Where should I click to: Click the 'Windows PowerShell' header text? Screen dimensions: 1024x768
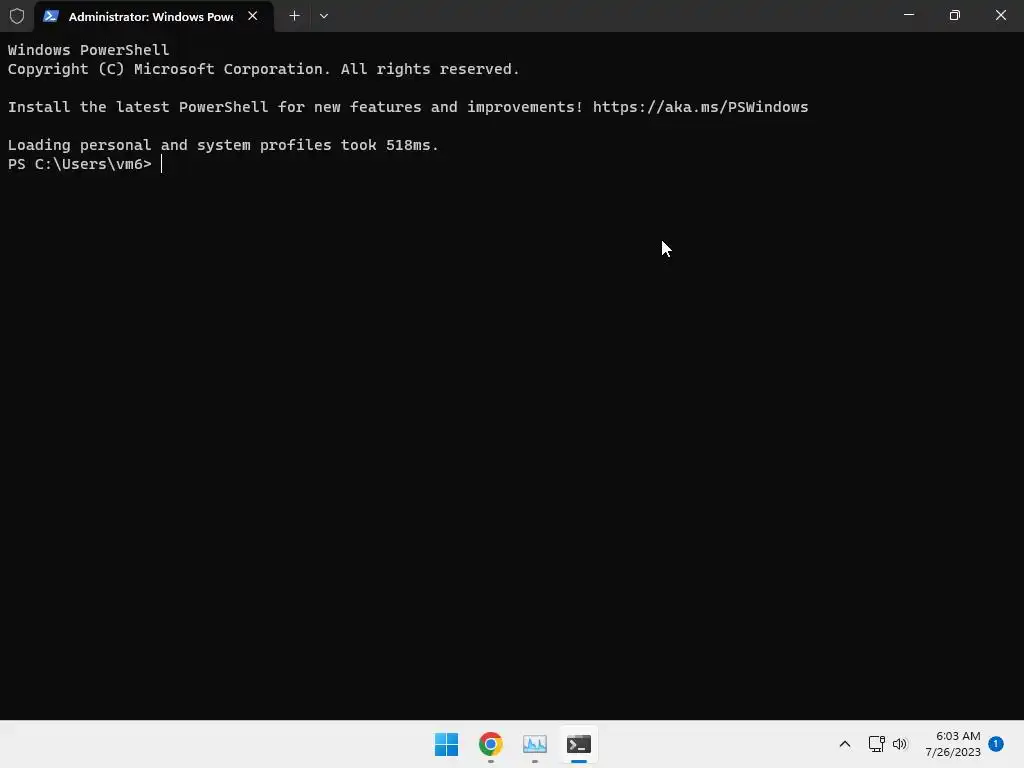[88, 50]
